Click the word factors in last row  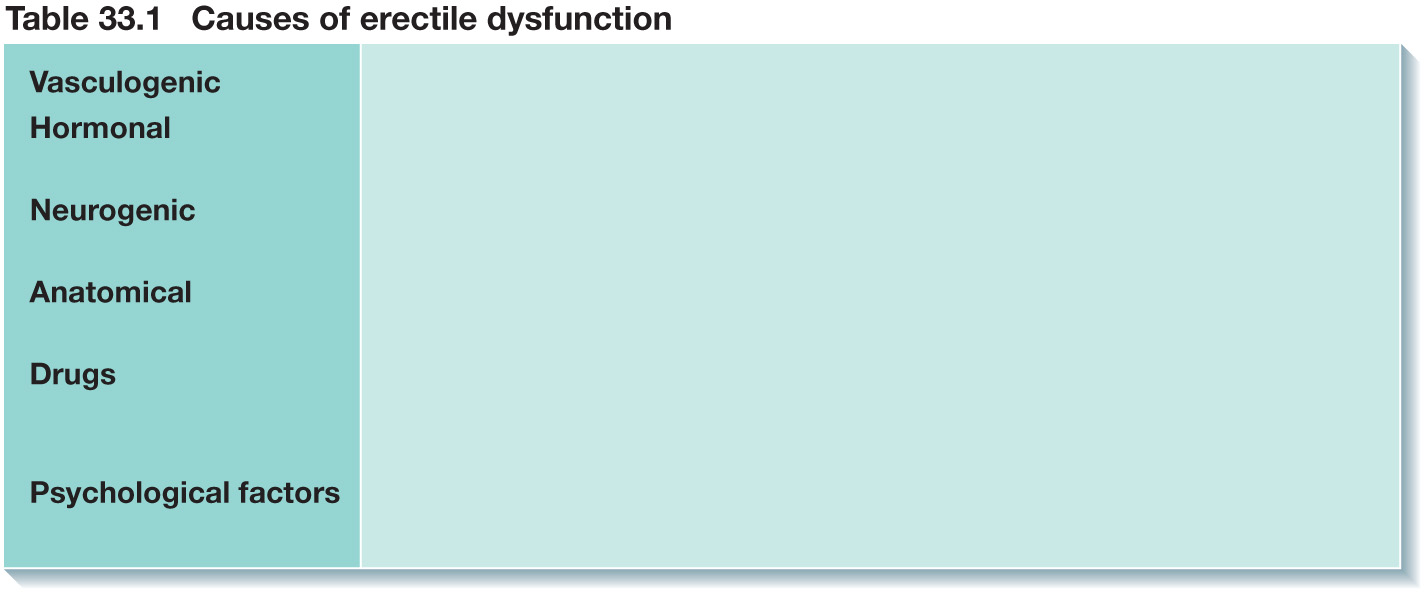tap(290, 493)
